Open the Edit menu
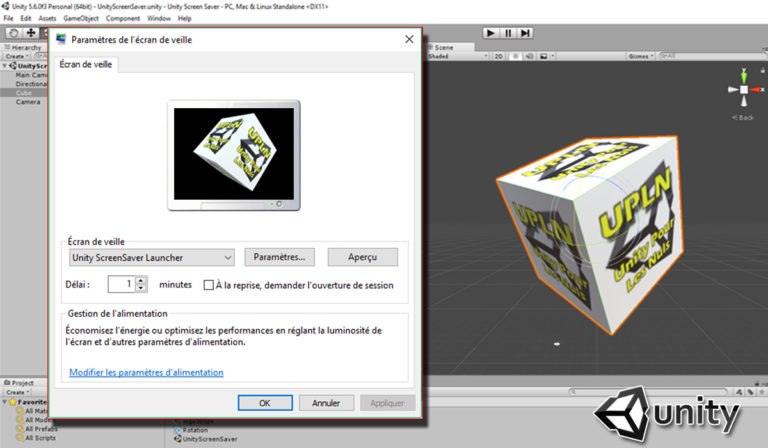This screenshot has width=768, height=448. coord(26,18)
